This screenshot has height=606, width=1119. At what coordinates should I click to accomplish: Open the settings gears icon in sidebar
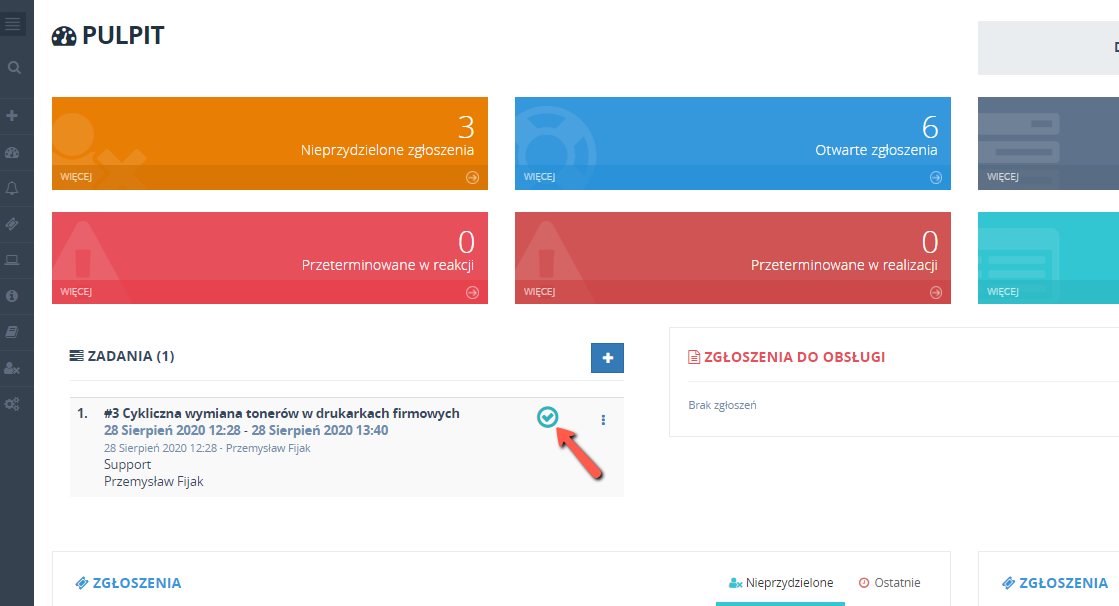point(13,404)
